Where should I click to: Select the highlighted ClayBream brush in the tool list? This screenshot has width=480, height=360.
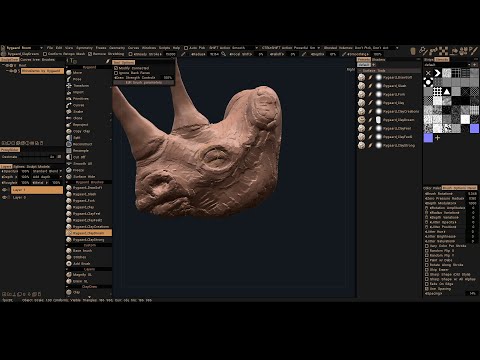(89, 233)
